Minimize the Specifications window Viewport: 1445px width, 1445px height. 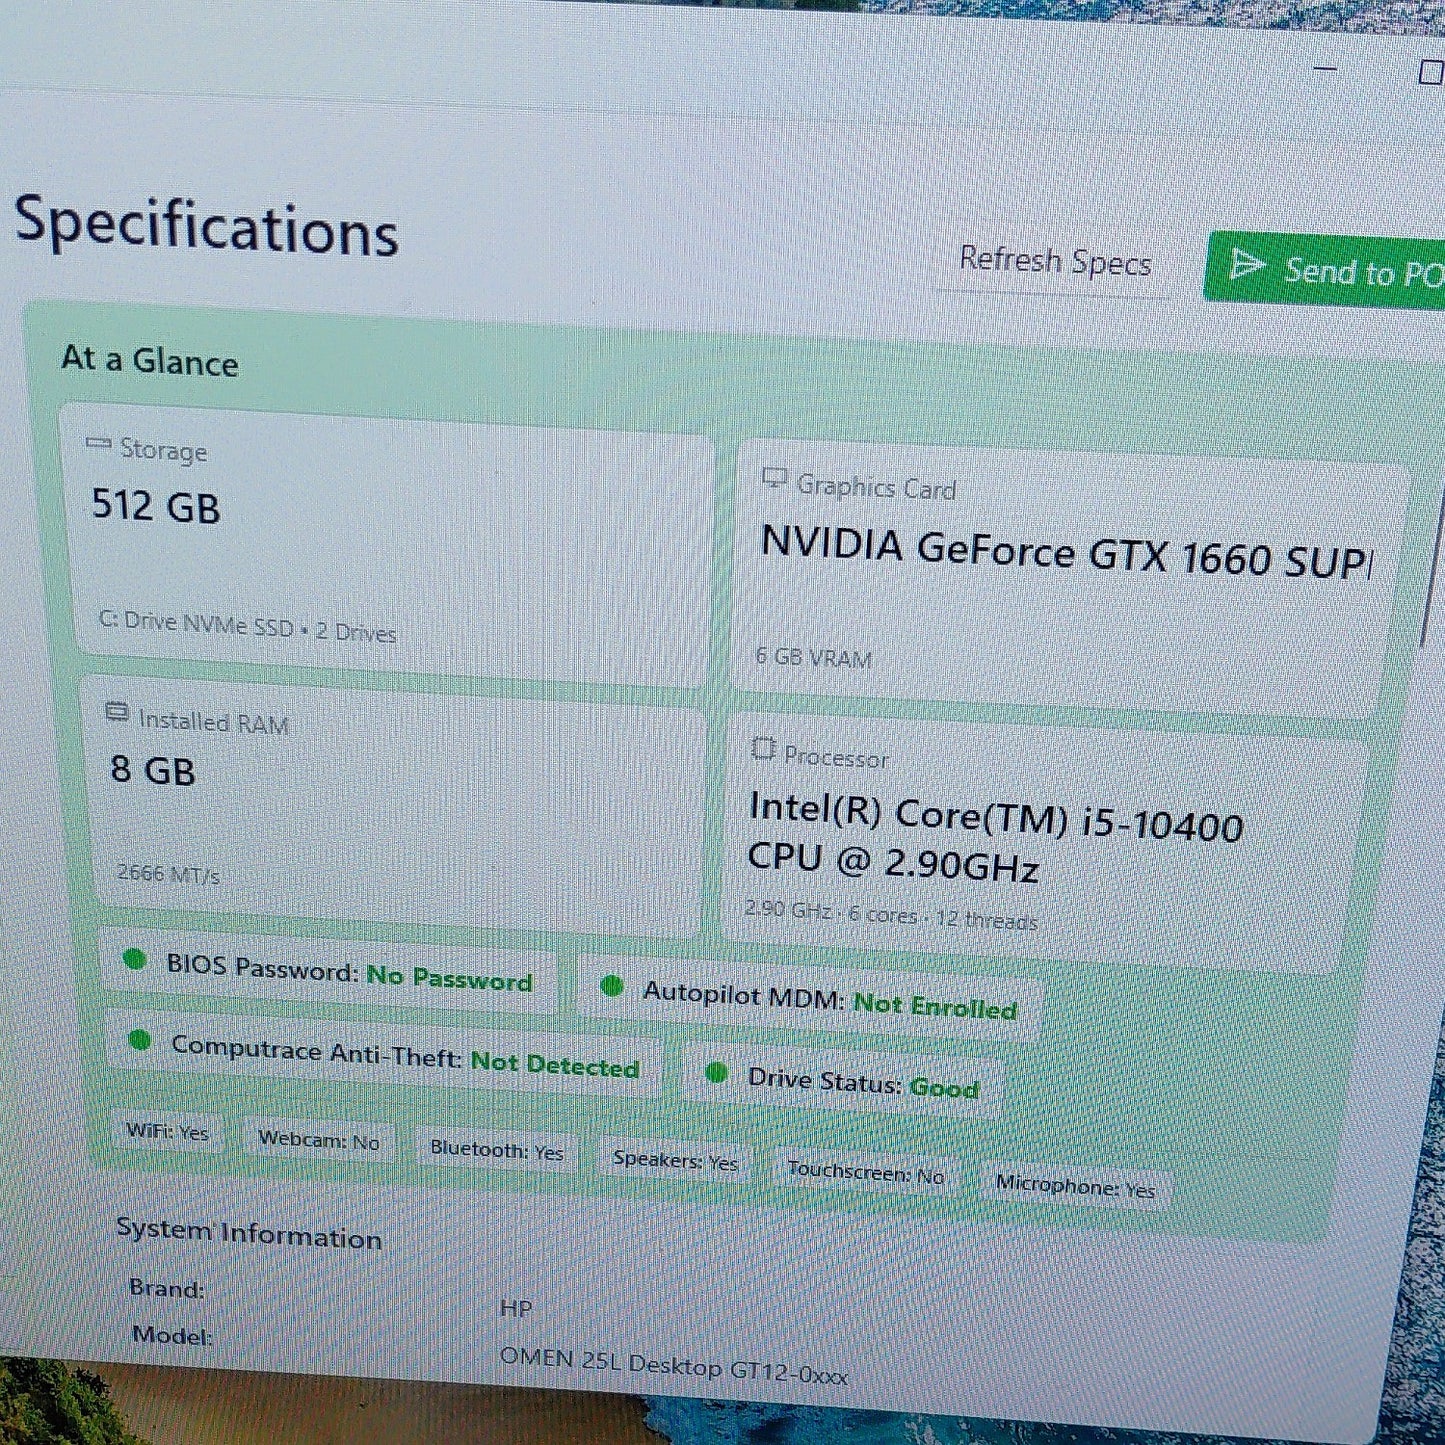point(1325,69)
